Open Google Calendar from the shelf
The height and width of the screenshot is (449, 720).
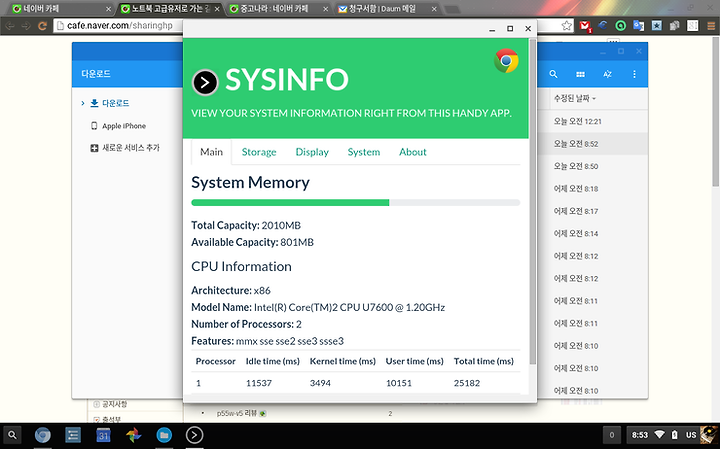(103, 435)
